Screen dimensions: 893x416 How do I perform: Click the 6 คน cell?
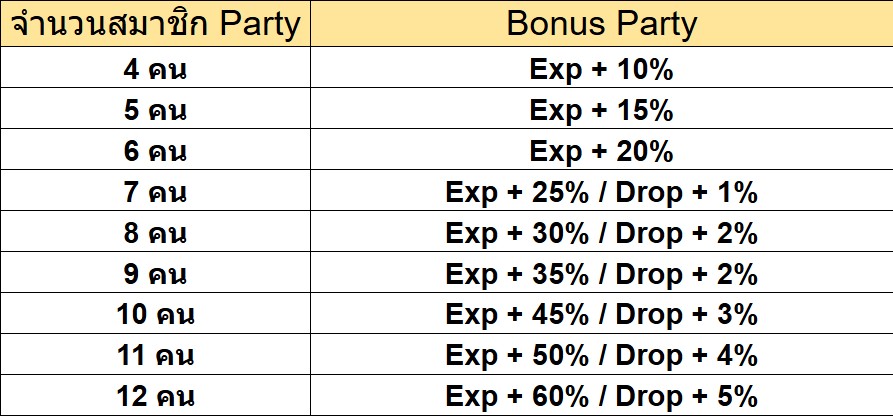point(155,149)
